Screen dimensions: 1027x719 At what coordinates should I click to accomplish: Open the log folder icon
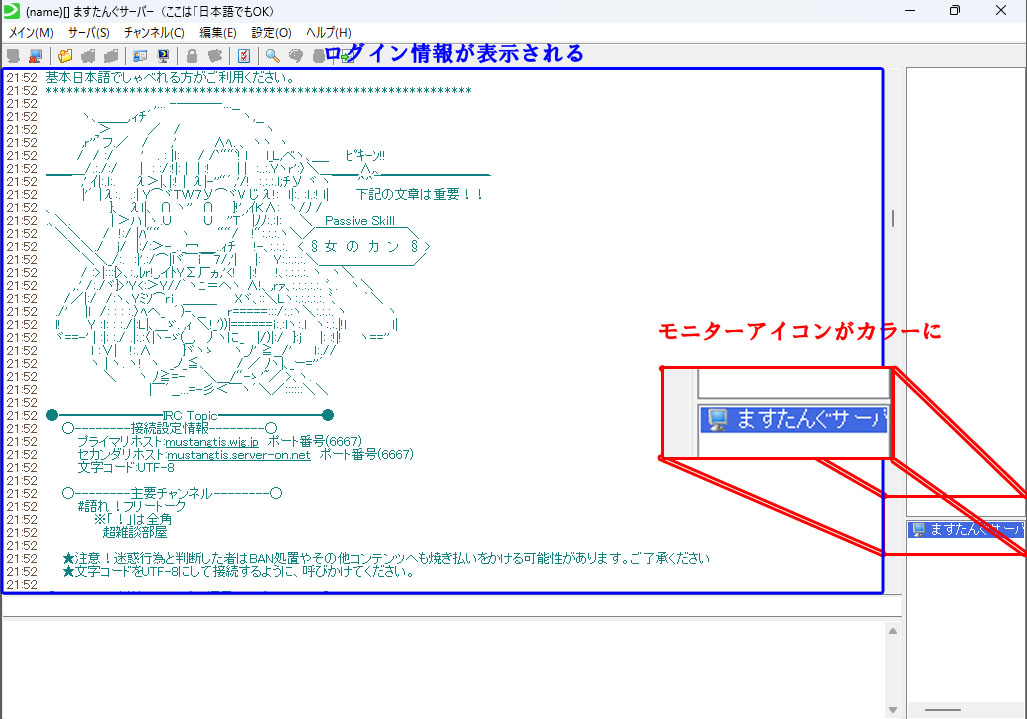click(x=65, y=56)
